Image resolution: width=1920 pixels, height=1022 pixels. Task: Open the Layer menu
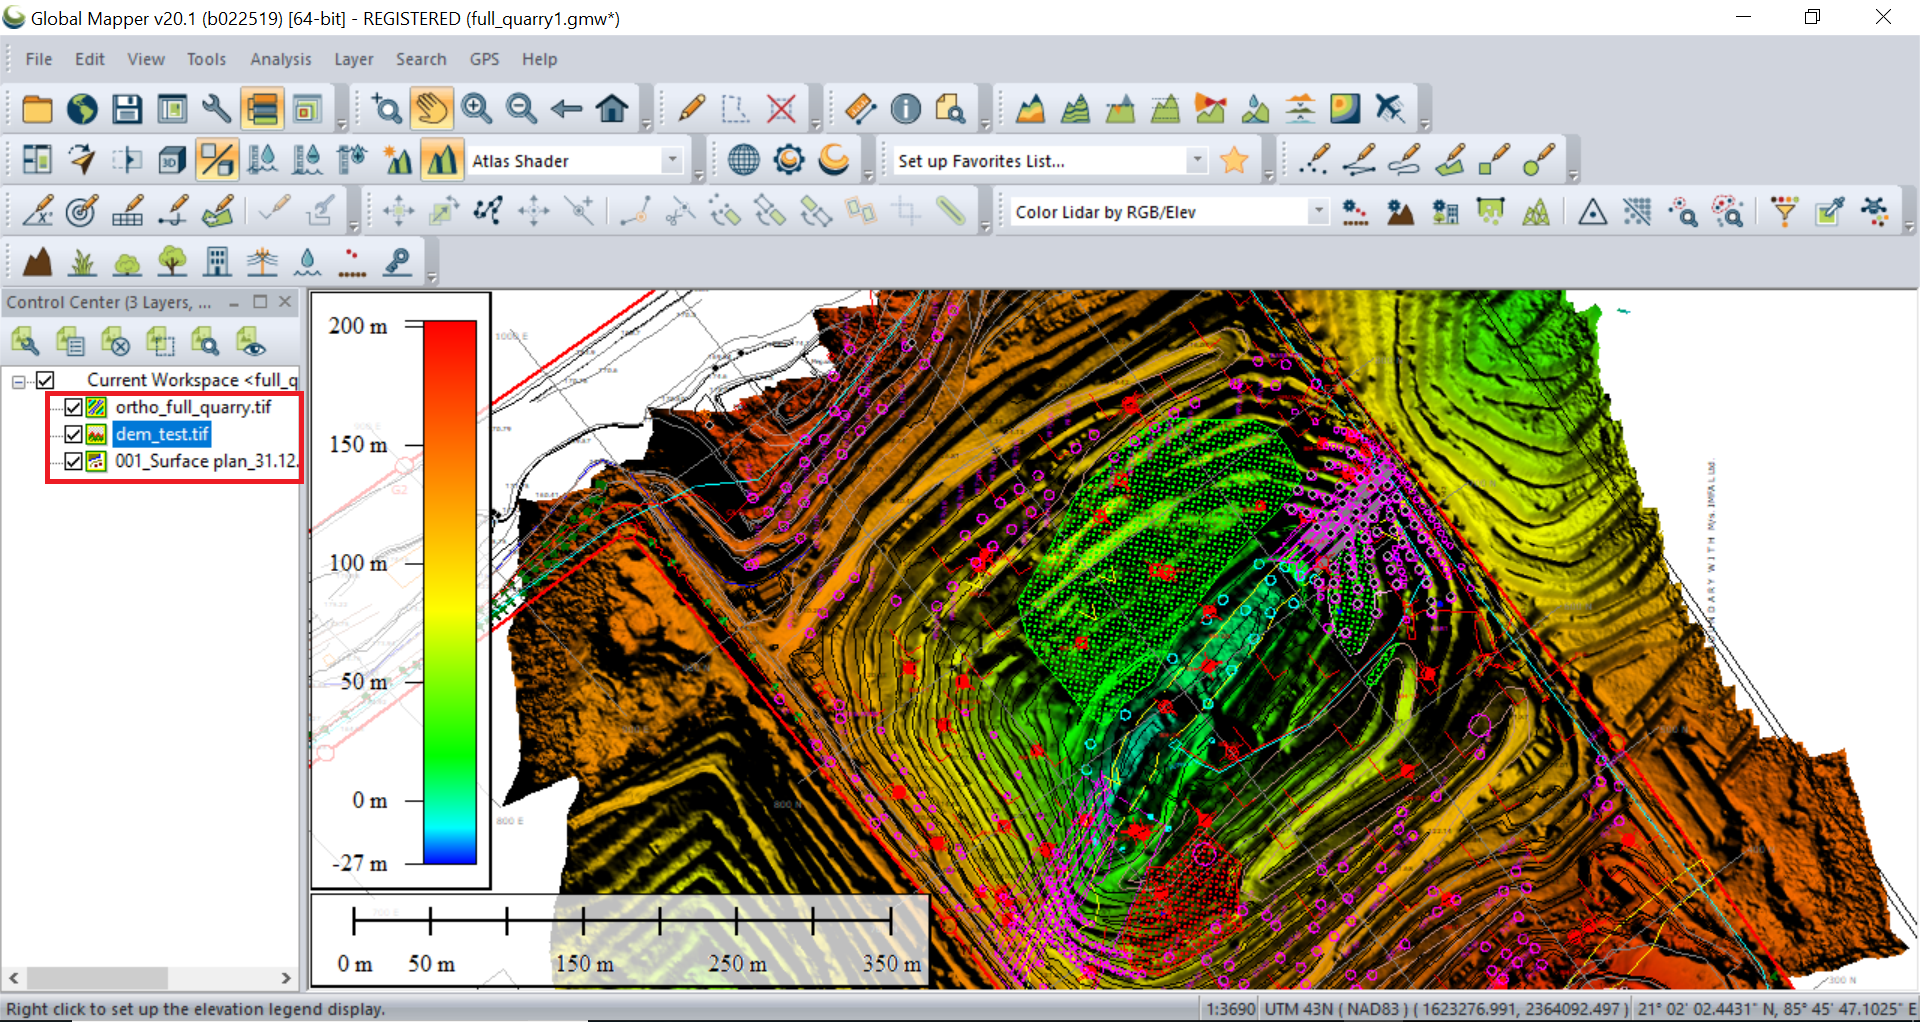coord(353,59)
